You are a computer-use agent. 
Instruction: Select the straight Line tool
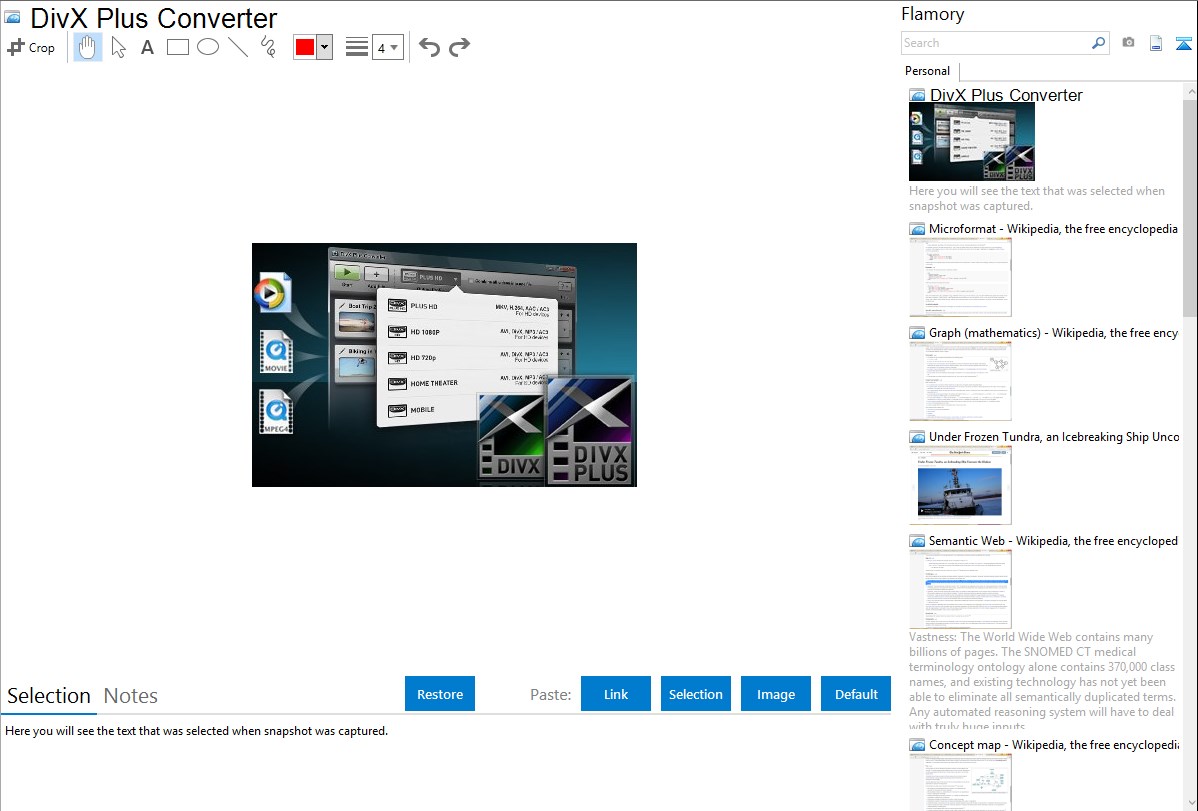pyautogui.click(x=238, y=47)
